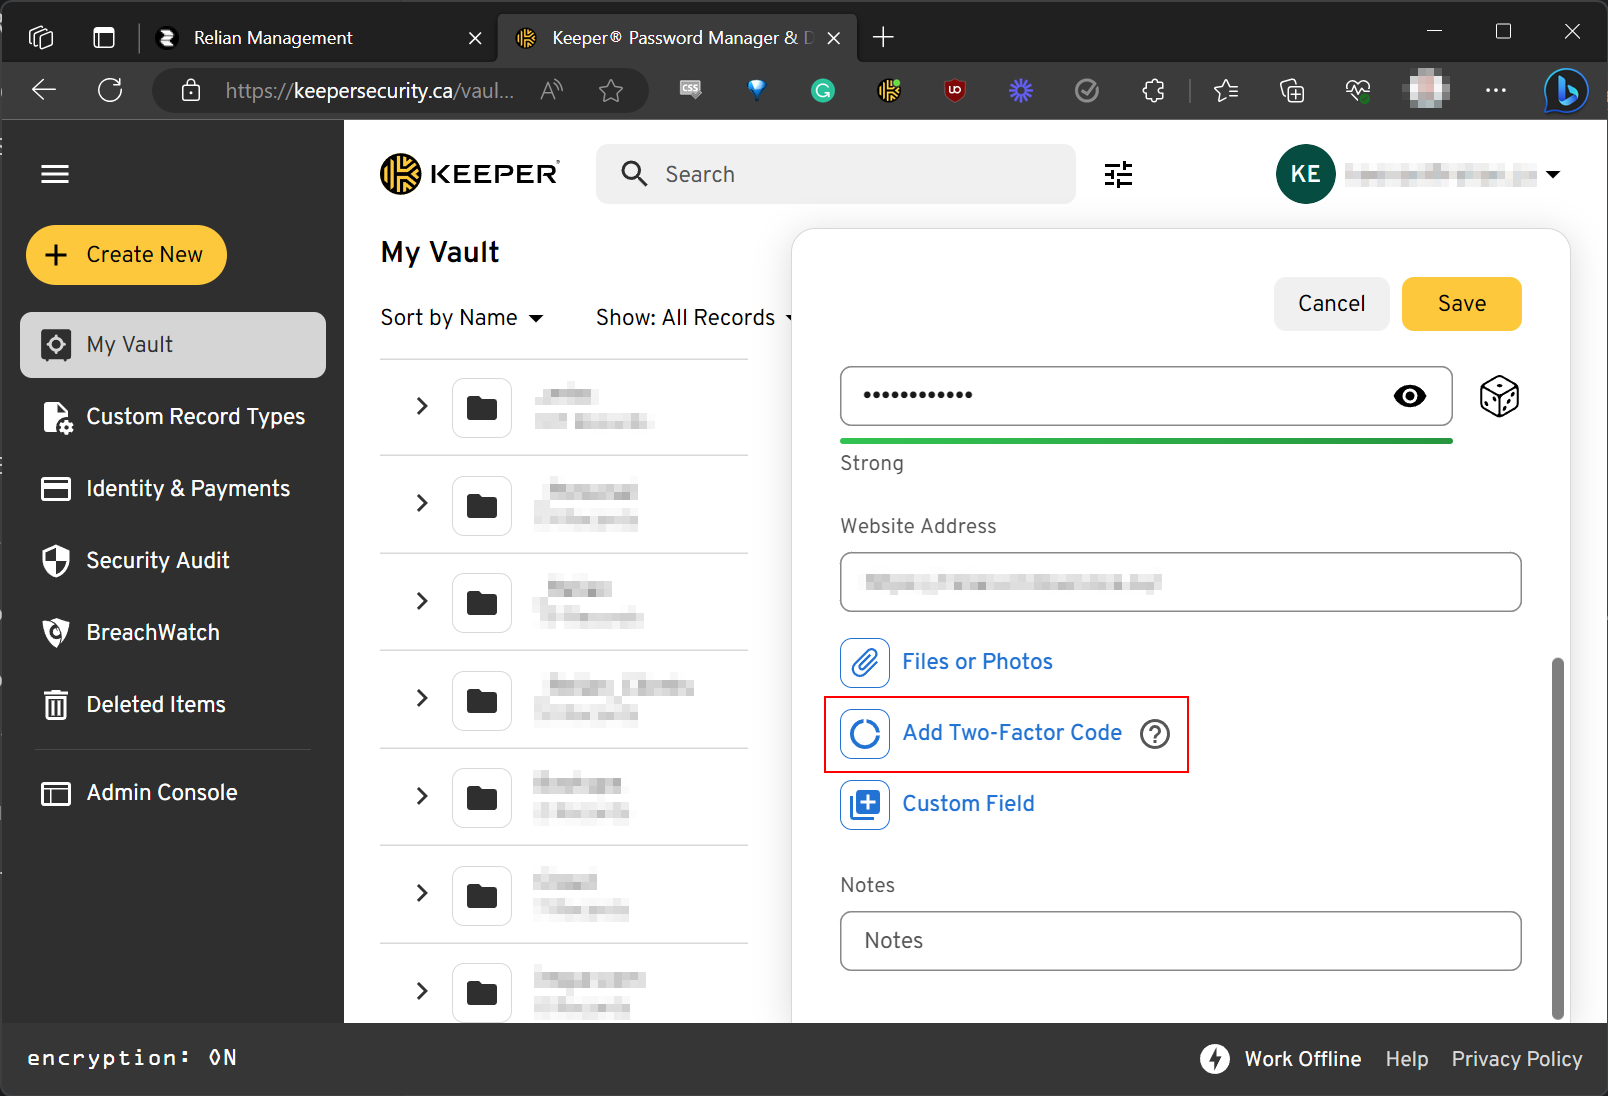Cancel editing the record
The height and width of the screenshot is (1096, 1608).
coord(1332,304)
